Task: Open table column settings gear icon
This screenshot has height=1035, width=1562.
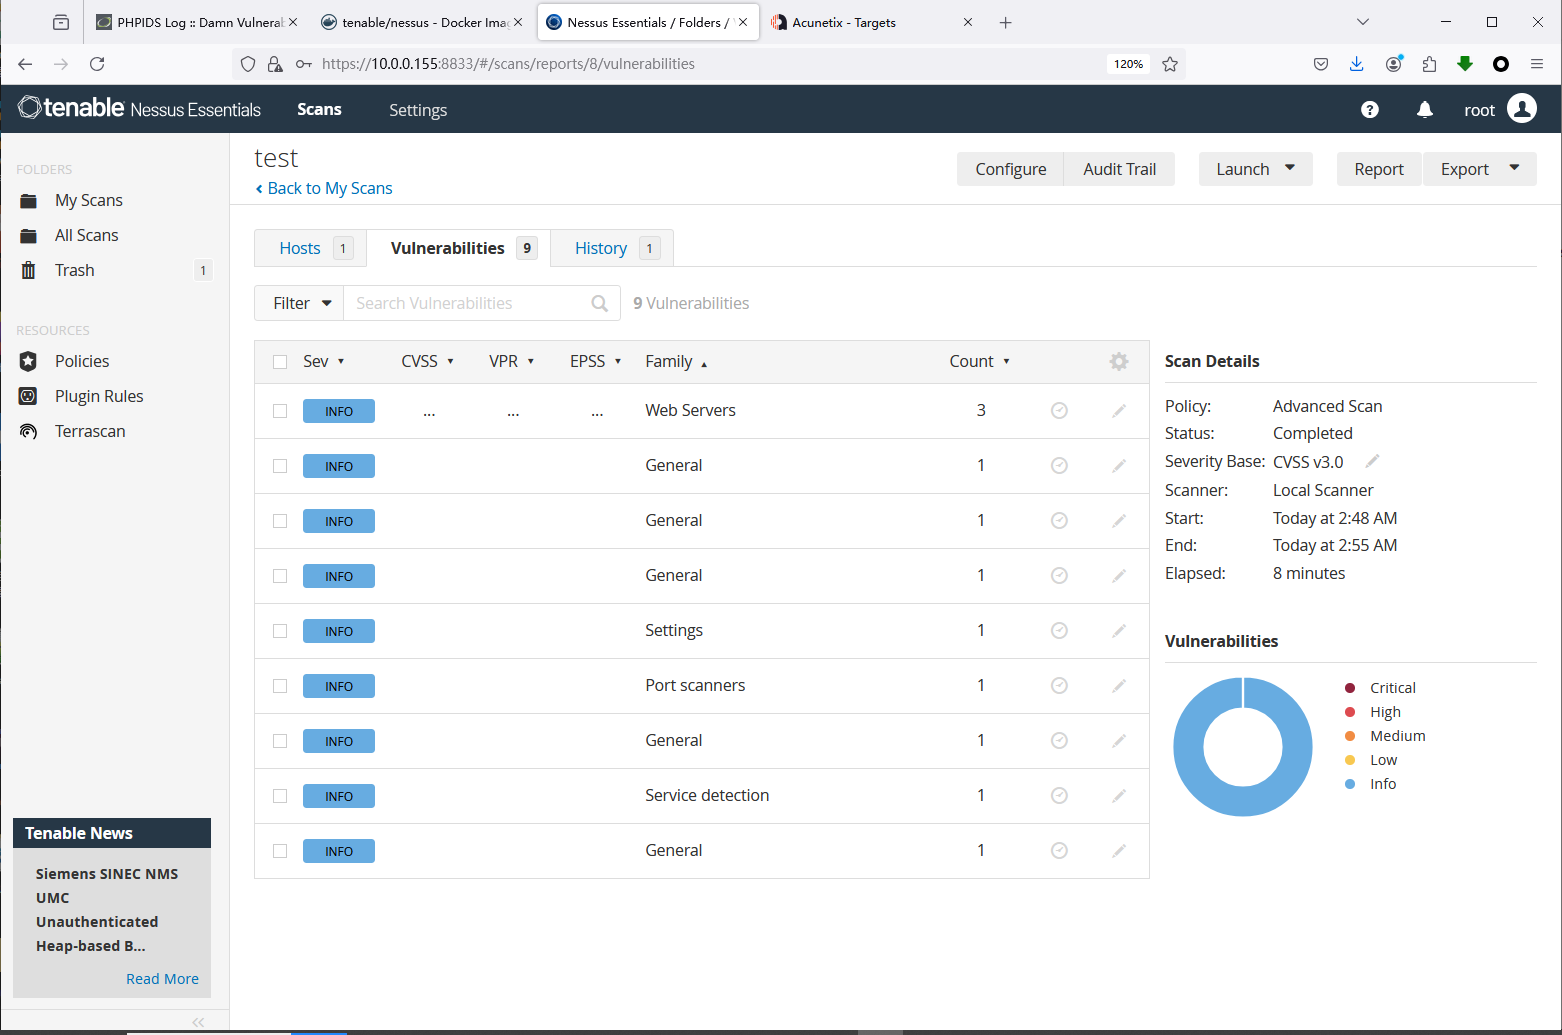Action: [x=1119, y=361]
